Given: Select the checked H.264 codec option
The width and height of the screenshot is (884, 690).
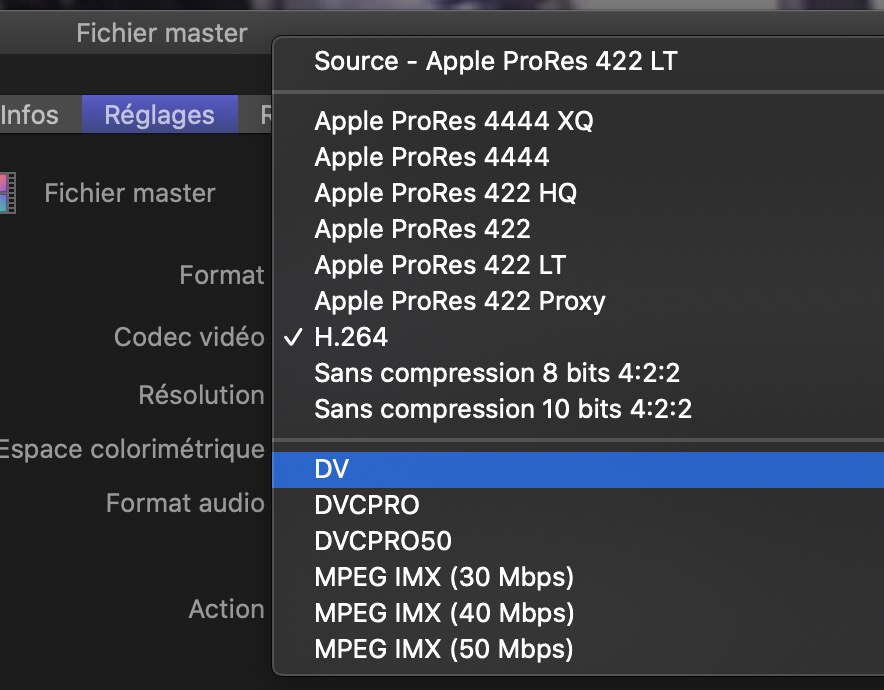Looking at the screenshot, I should point(350,337).
